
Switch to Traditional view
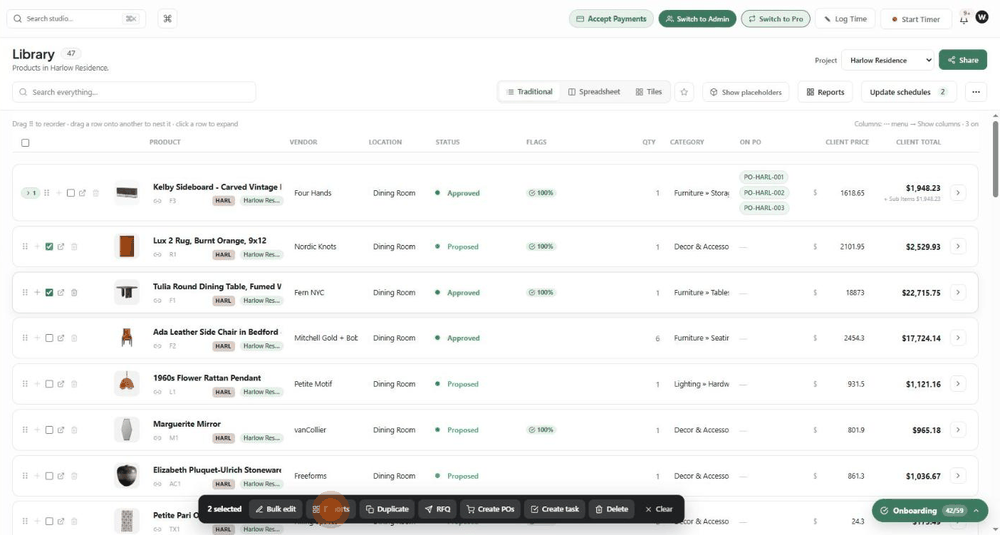(x=529, y=92)
